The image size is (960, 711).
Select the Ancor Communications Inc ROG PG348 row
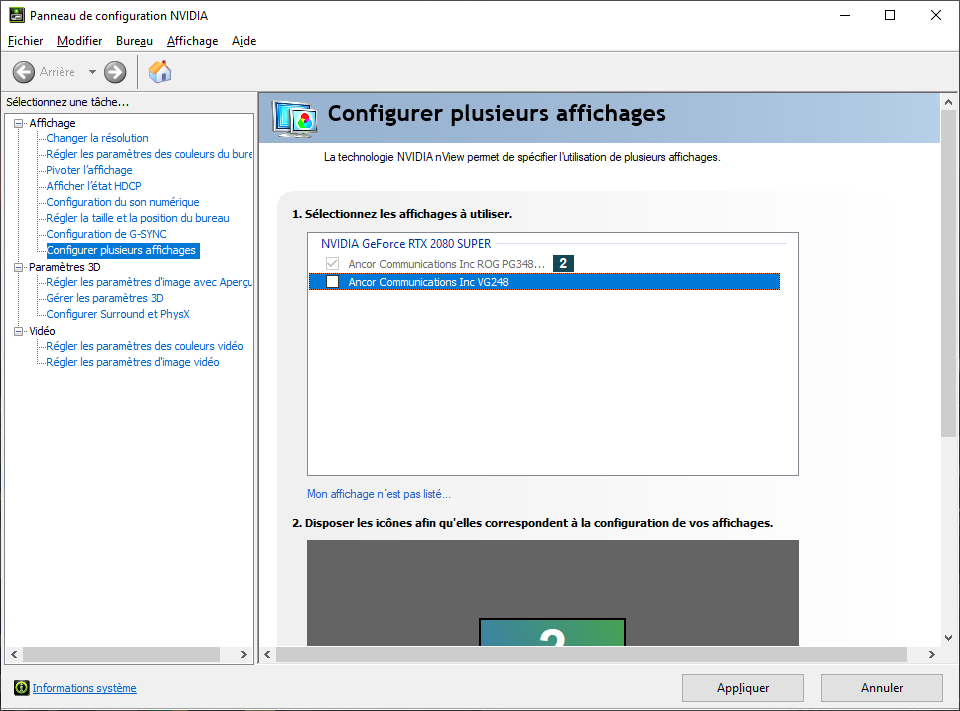tap(446, 264)
